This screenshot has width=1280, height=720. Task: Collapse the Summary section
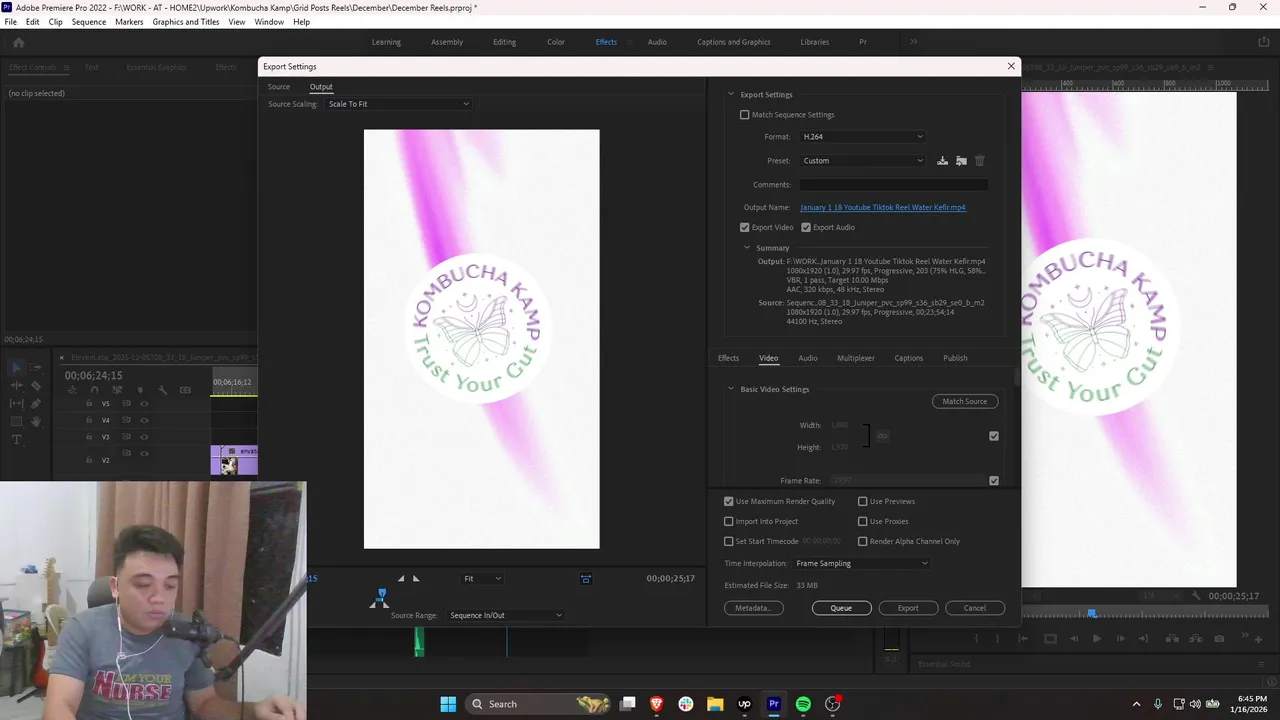747,248
